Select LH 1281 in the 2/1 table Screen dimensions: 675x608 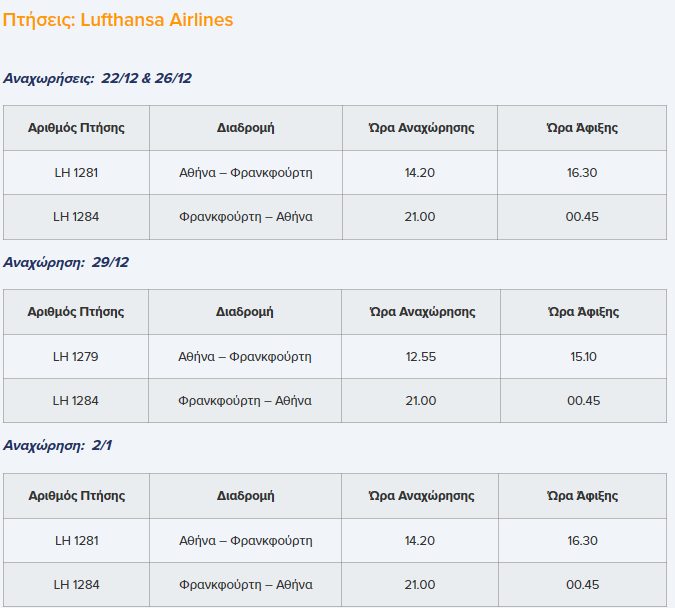[x=76, y=540]
